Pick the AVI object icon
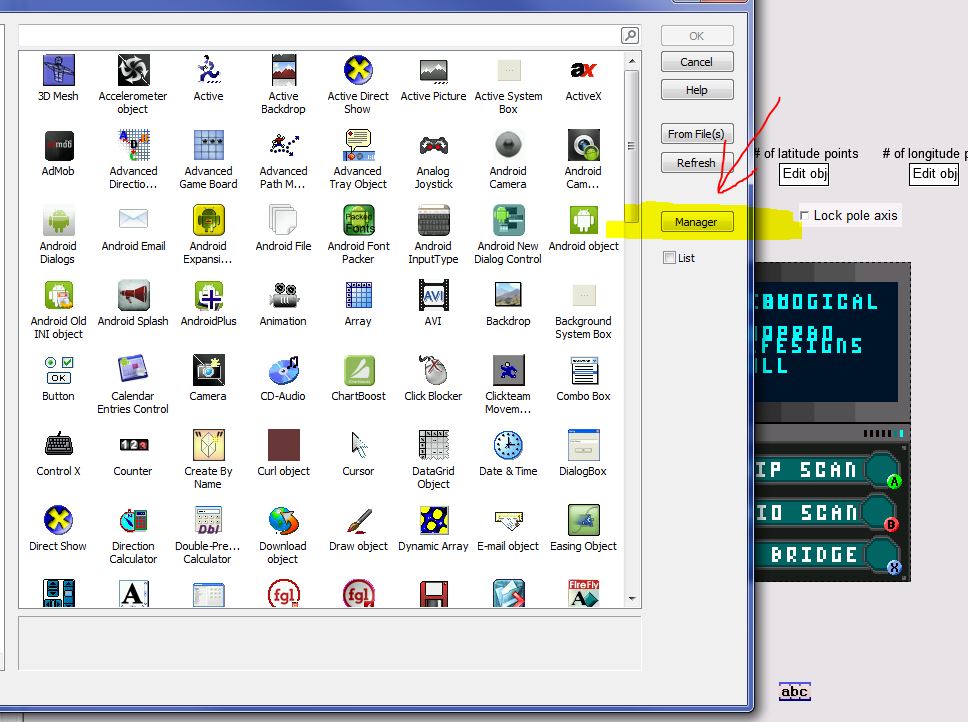This screenshot has height=722, width=968. coord(433,296)
